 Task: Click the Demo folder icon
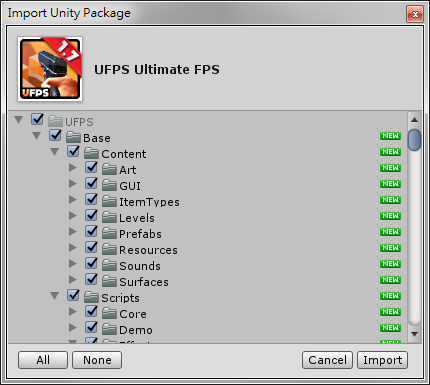click(x=109, y=329)
